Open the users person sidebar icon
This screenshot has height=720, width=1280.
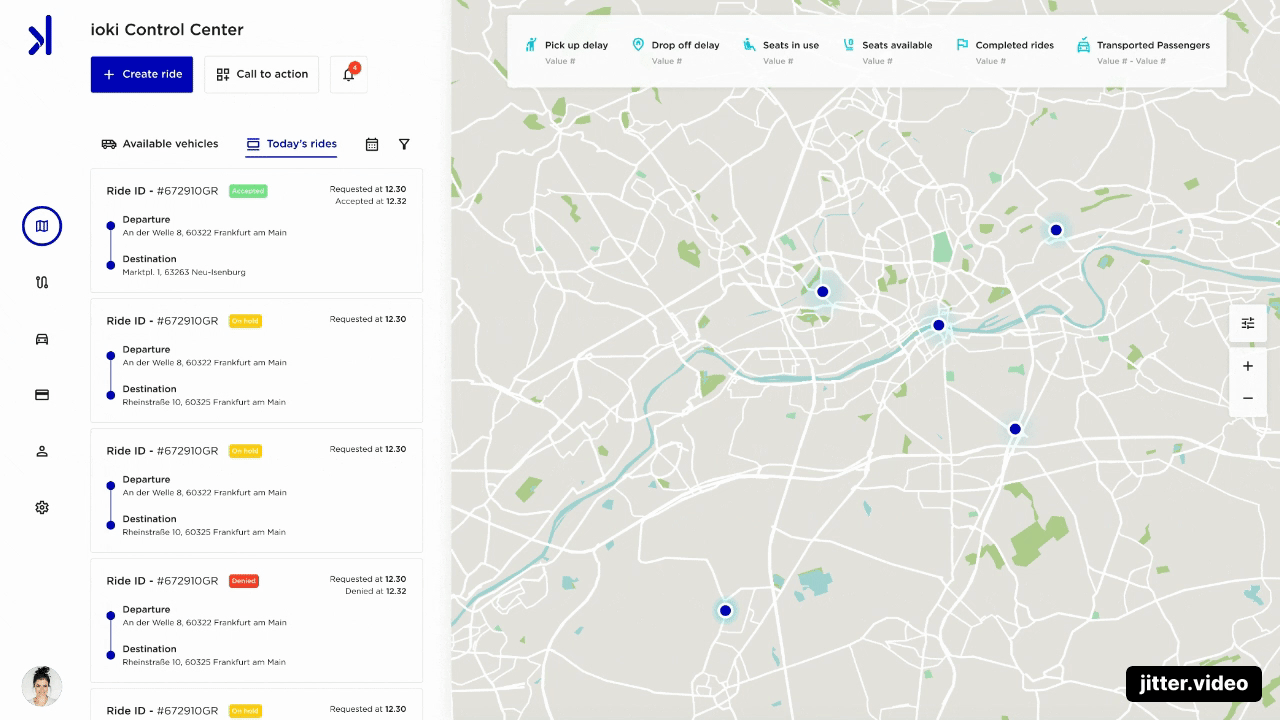[42, 451]
